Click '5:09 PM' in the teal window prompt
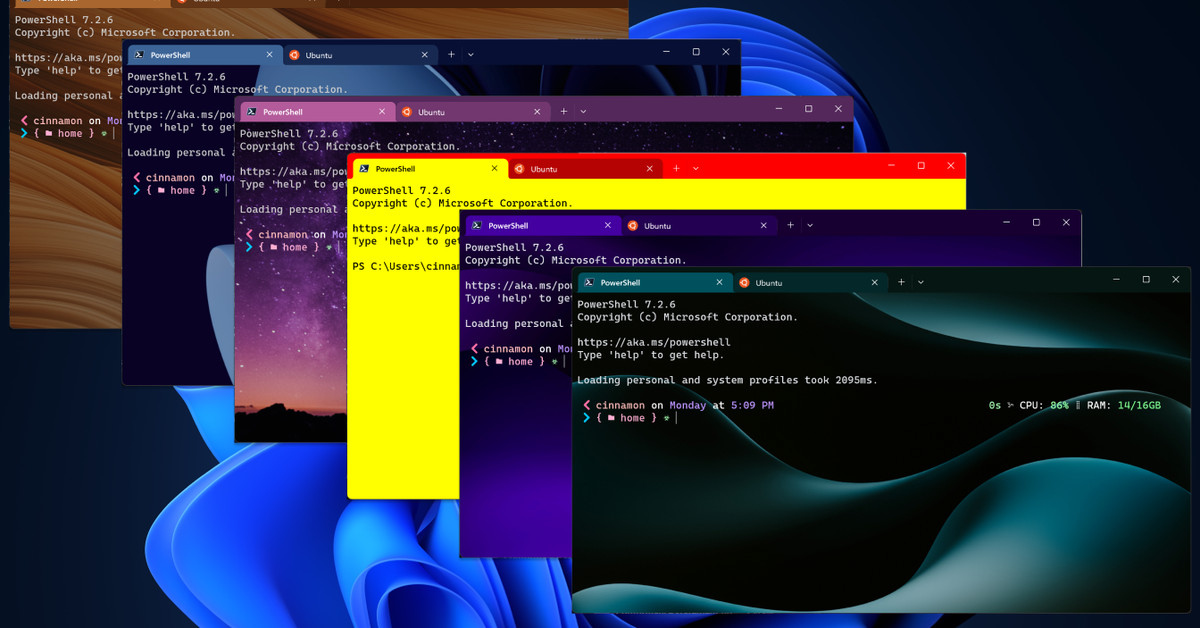 751,405
